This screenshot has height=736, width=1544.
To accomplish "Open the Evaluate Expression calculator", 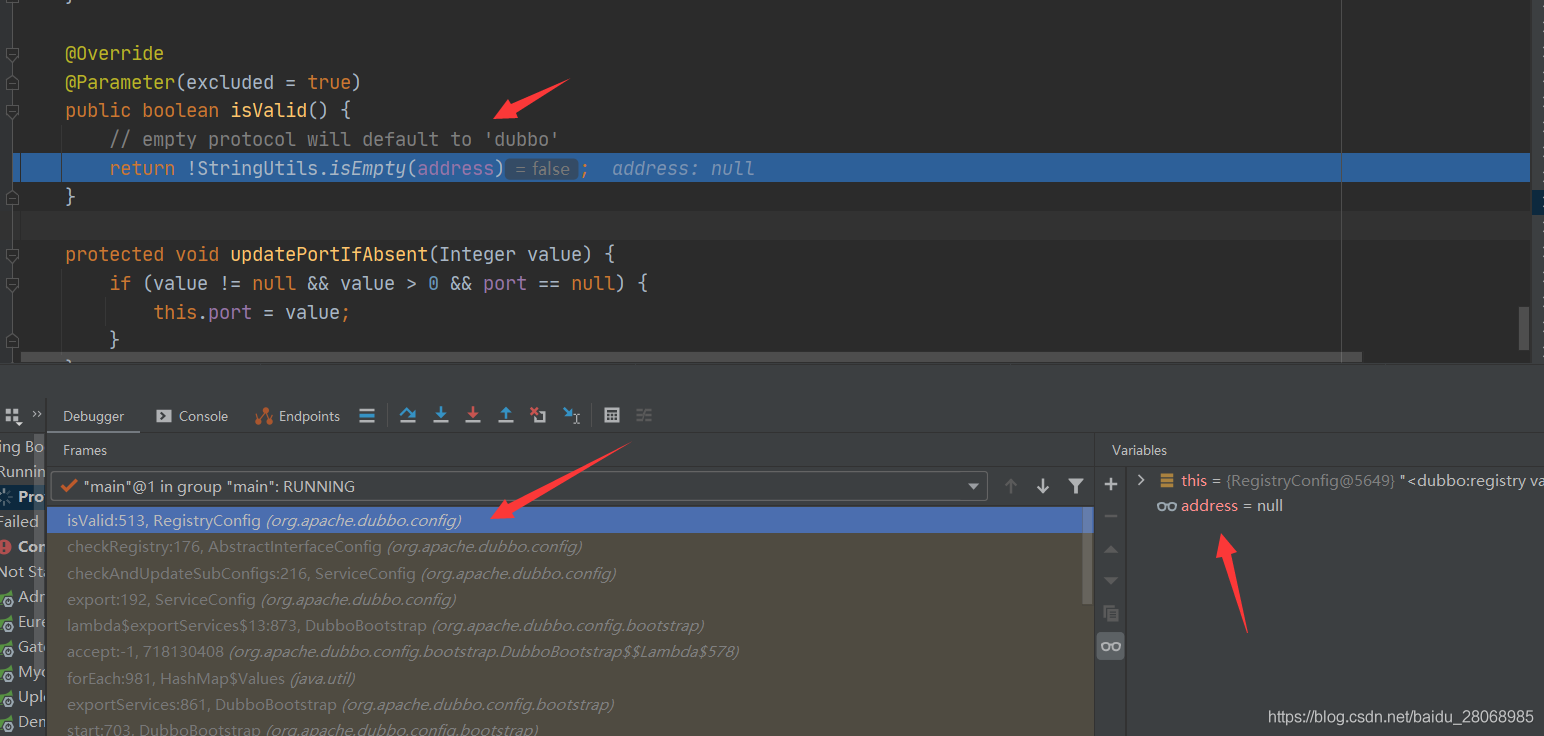I will (x=612, y=415).
